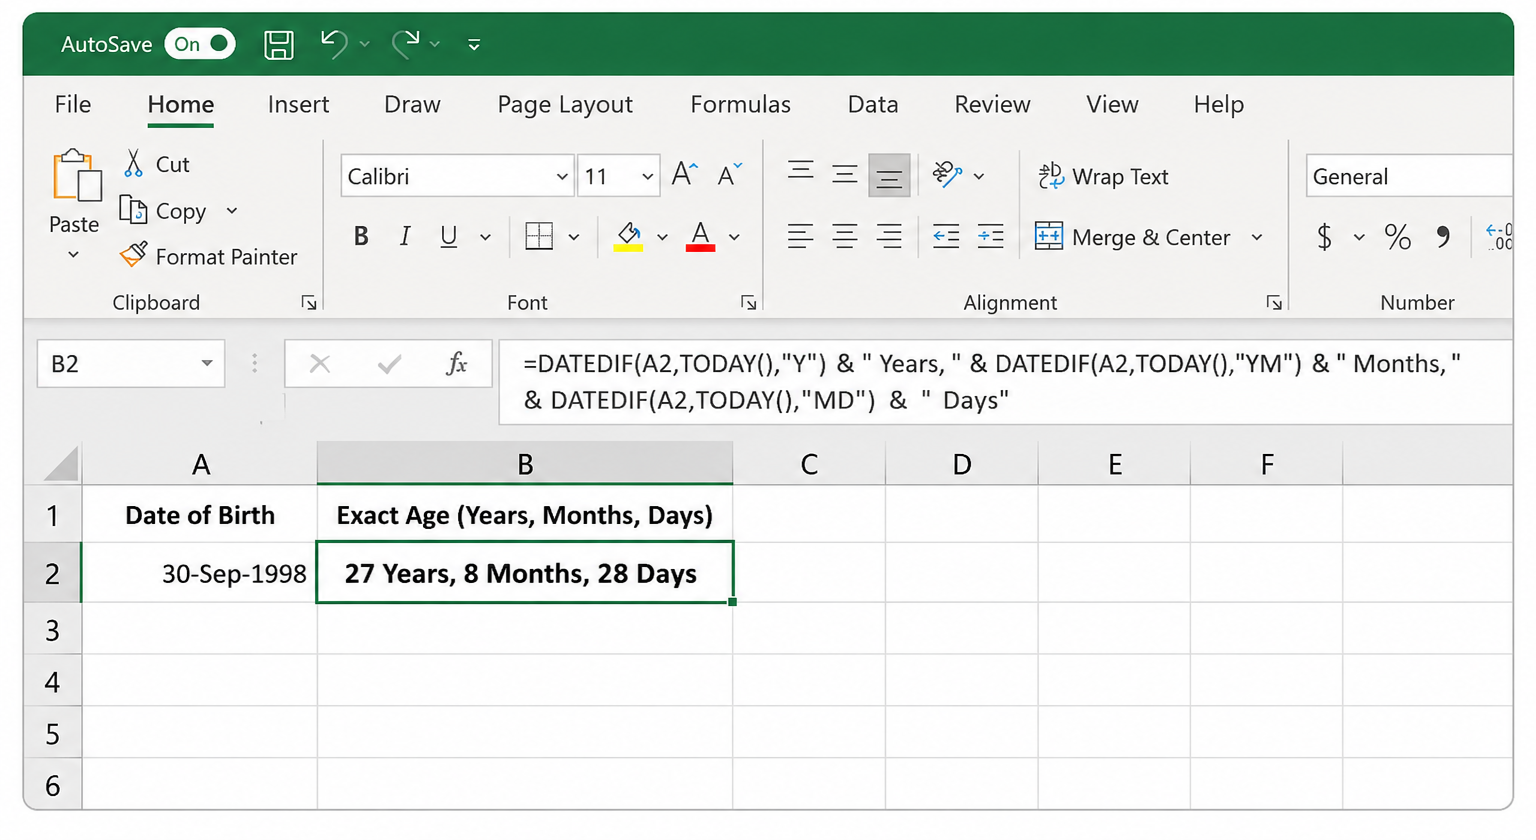Click the Paste clipboard icon
Image resolution: width=1536 pixels, height=840 pixels.
point(76,176)
